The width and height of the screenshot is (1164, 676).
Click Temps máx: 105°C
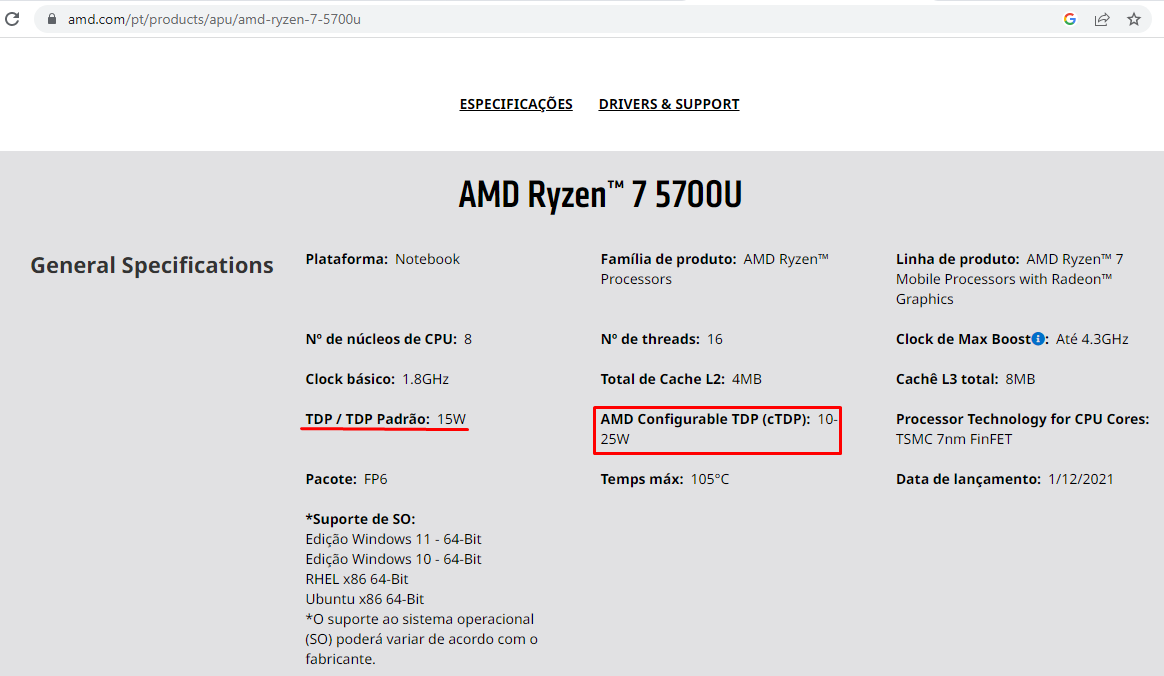point(664,479)
